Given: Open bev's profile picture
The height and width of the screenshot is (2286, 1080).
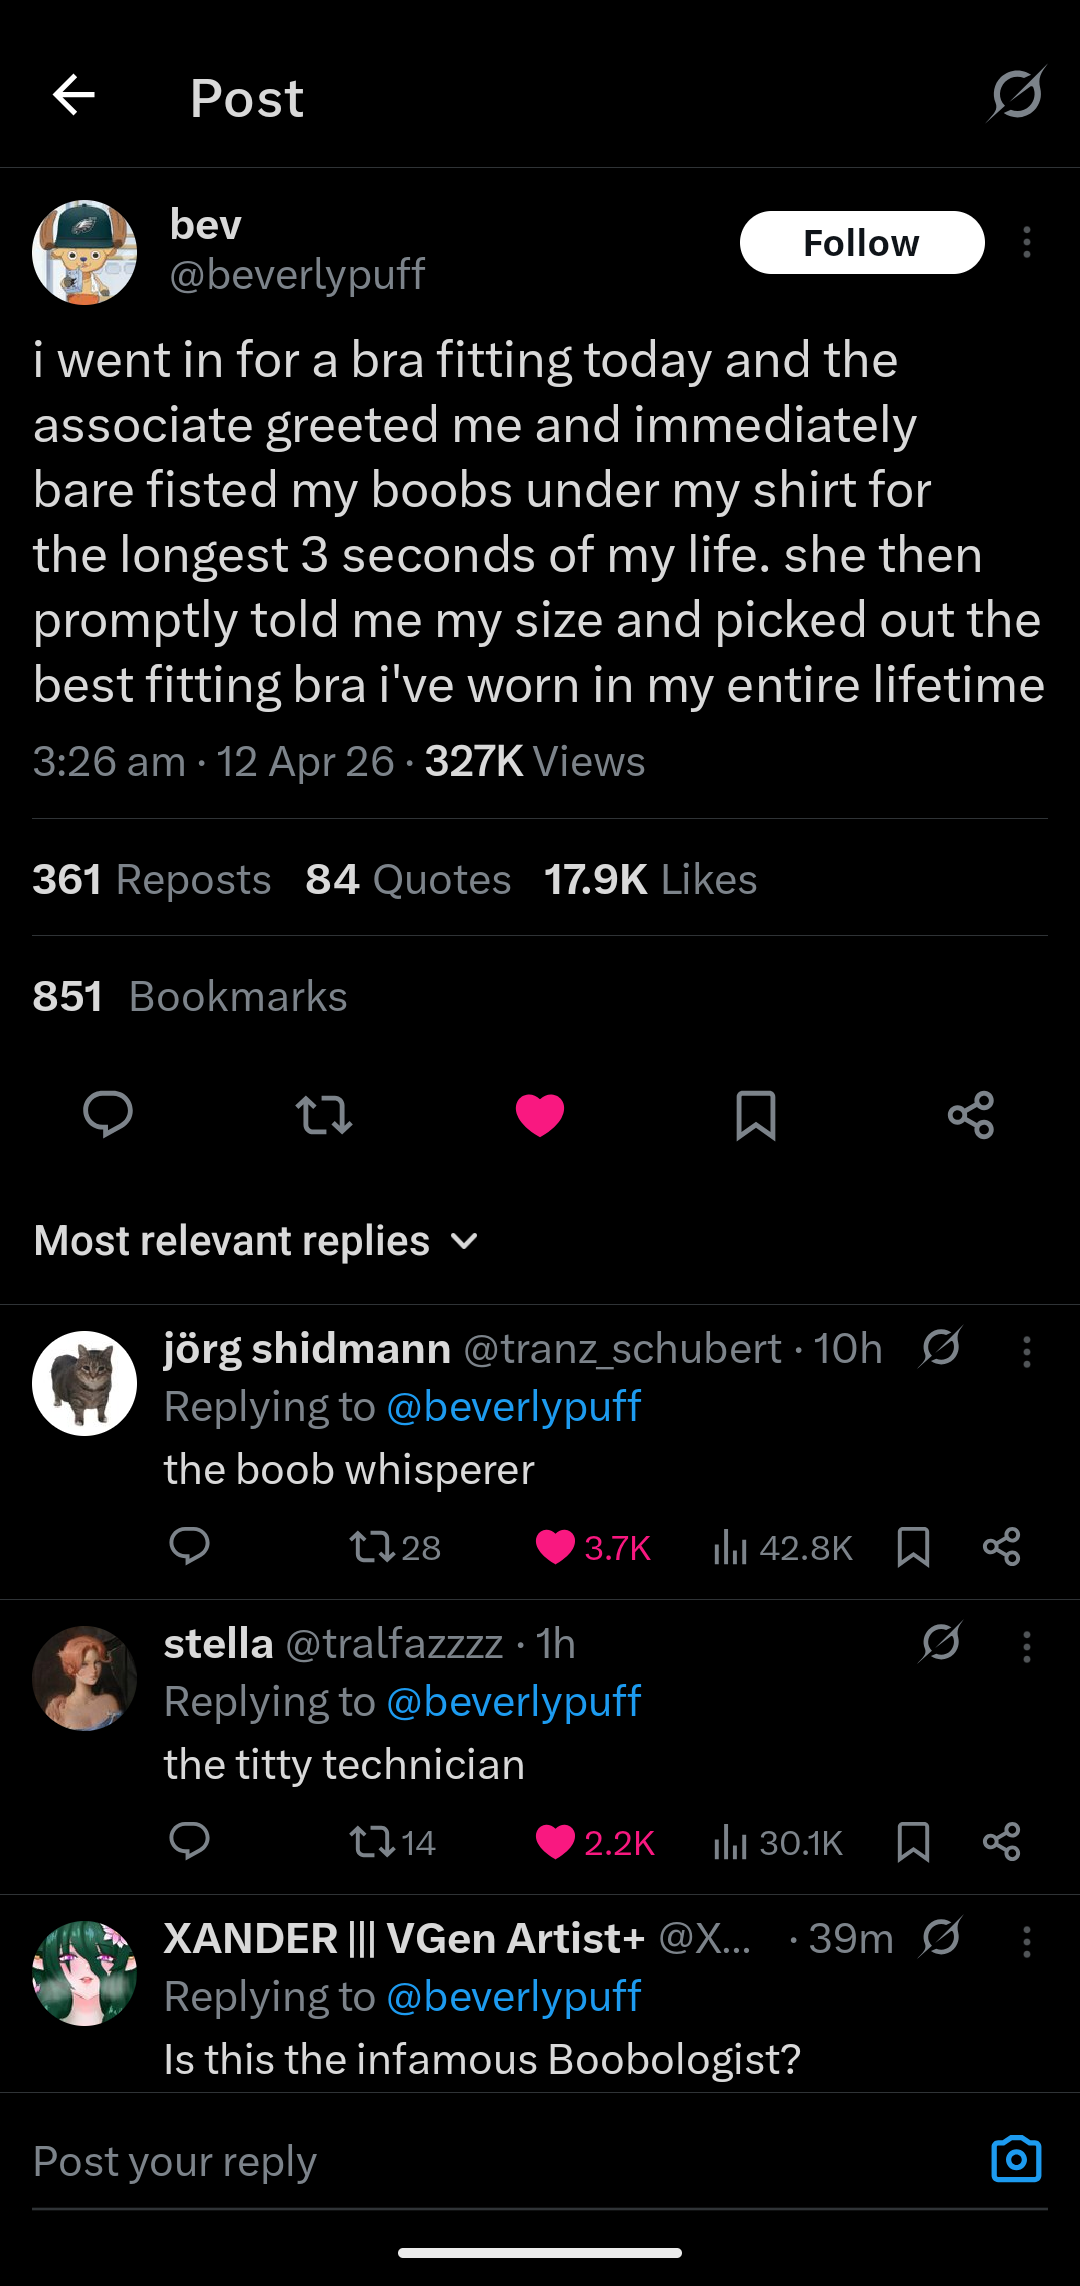Looking at the screenshot, I should (x=85, y=252).
